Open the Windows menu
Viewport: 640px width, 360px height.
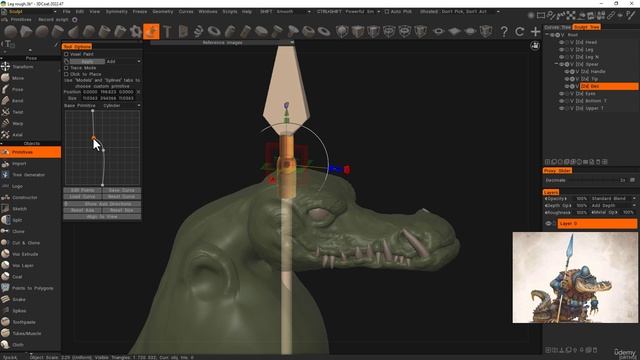tap(208, 11)
